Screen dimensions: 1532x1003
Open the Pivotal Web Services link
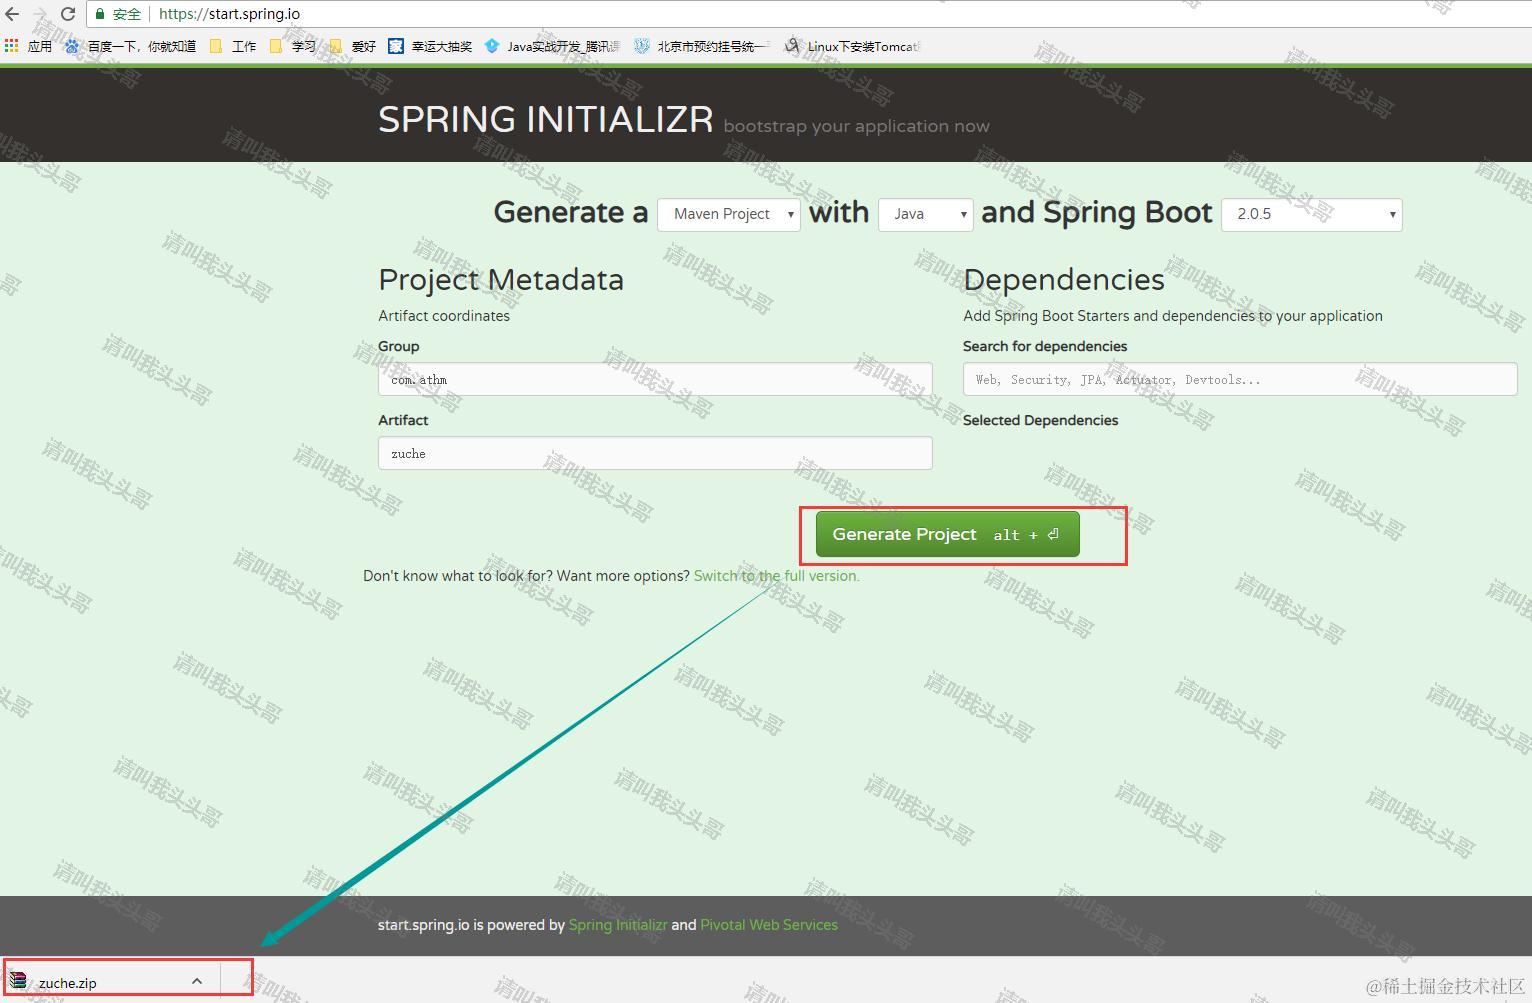click(x=768, y=925)
